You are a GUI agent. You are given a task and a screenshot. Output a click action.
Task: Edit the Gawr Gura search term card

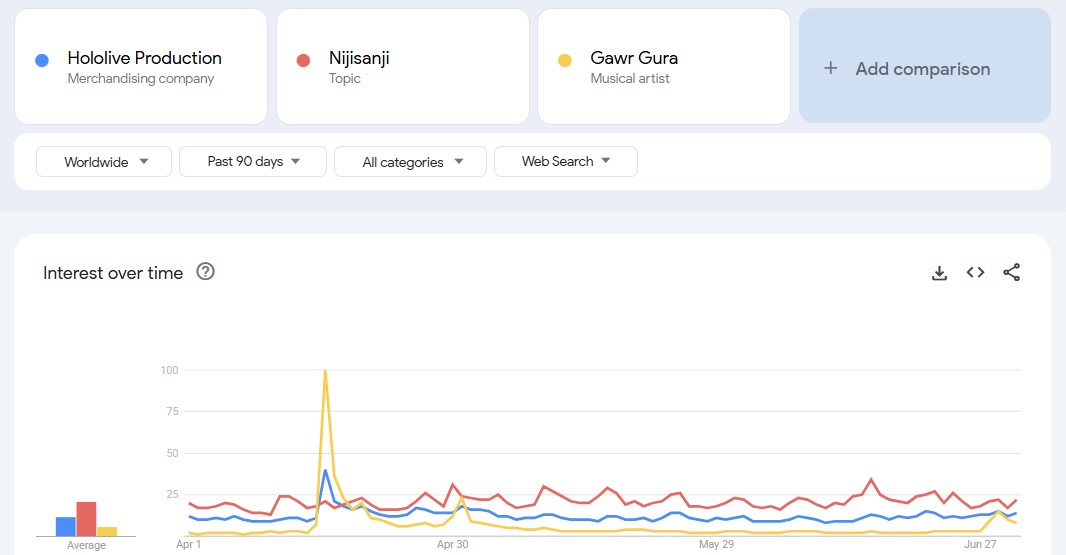[664, 67]
